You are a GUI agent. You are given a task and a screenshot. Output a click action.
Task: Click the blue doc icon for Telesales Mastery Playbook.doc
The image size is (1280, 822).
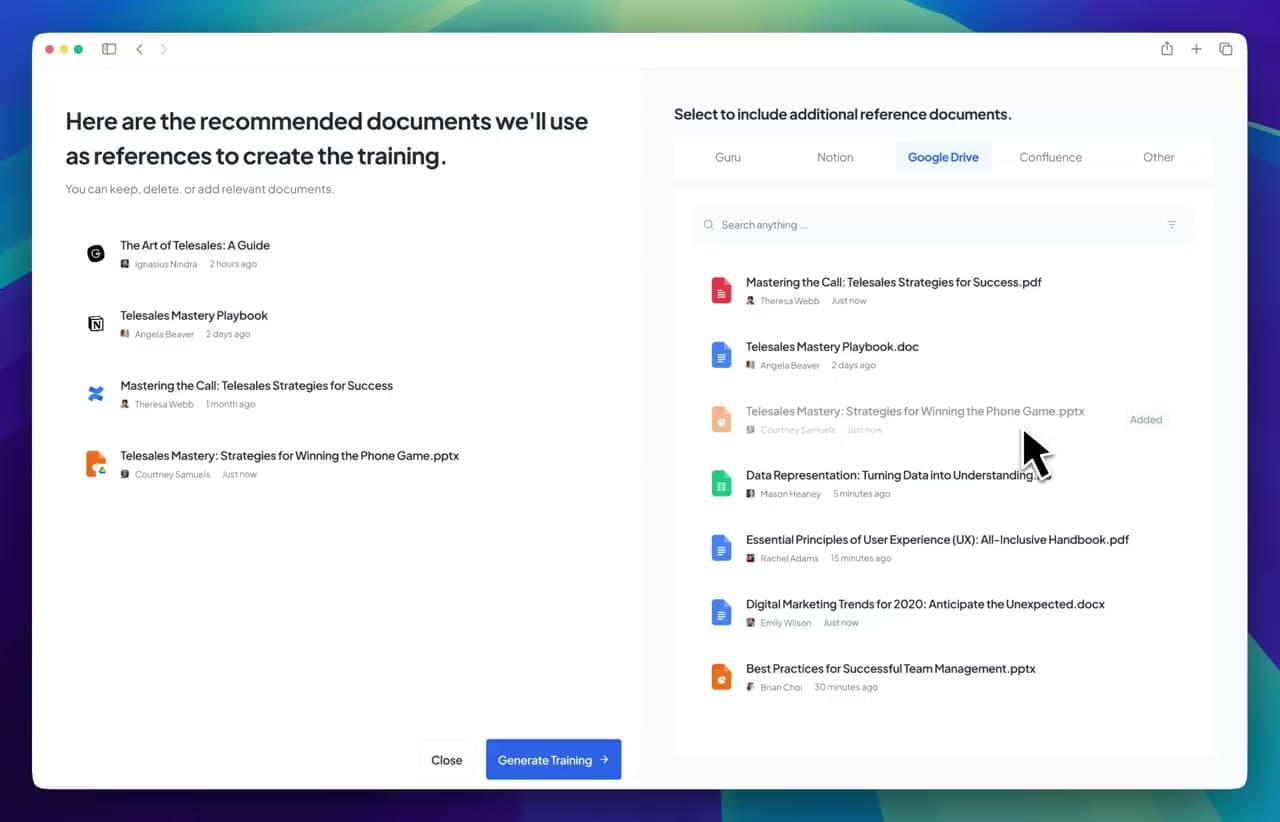coord(721,355)
